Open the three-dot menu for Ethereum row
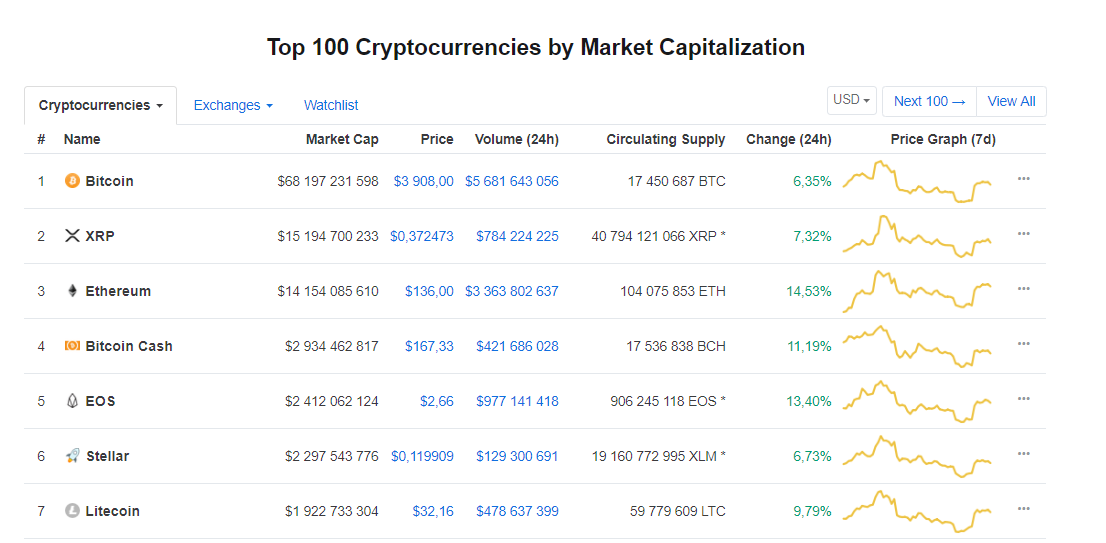Image resolution: width=1106 pixels, height=543 pixels. pyautogui.click(x=1023, y=289)
